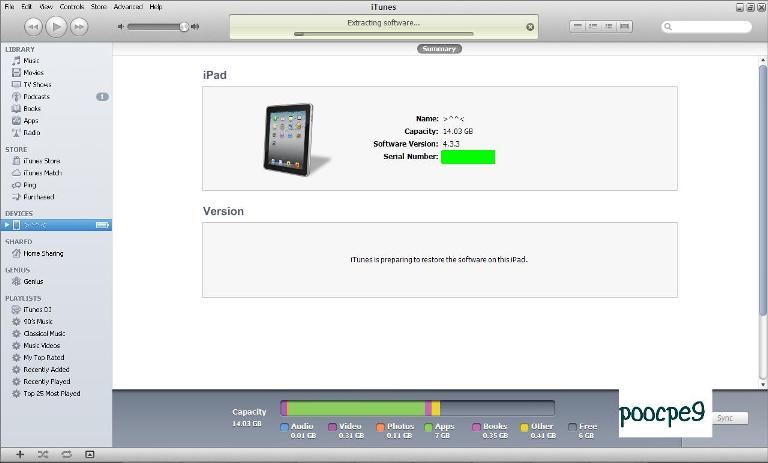
Task: Open the Controls menu
Action: pyautogui.click(x=72, y=7)
